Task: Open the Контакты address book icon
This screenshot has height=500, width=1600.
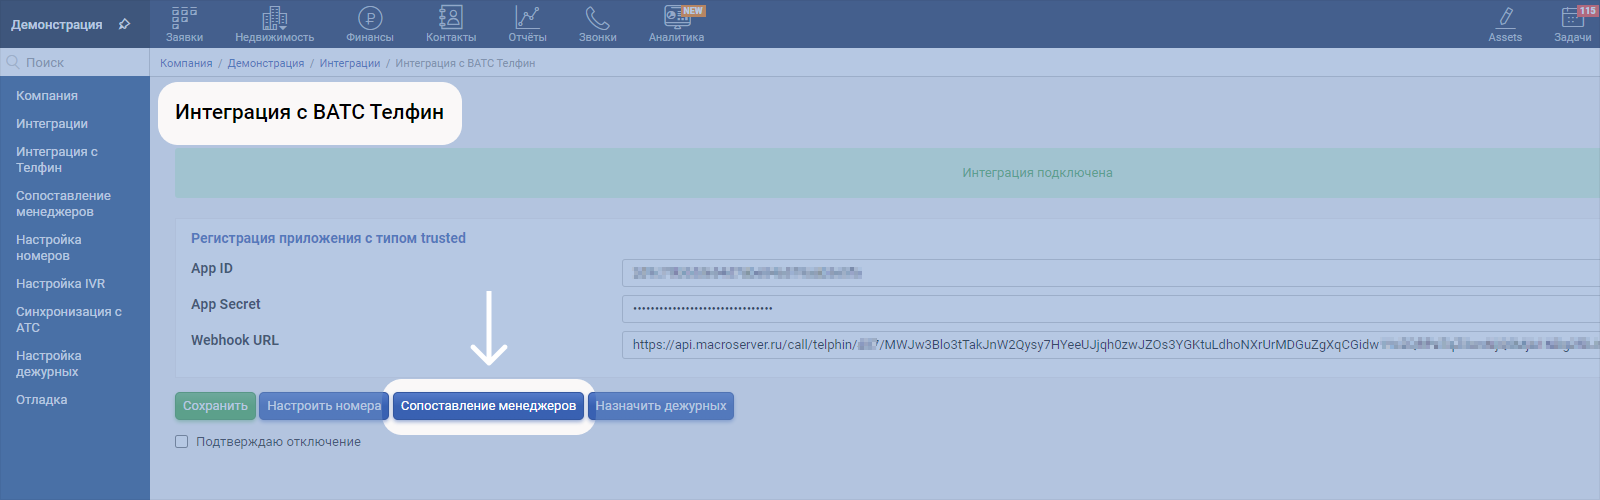Action: tap(451, 18)
